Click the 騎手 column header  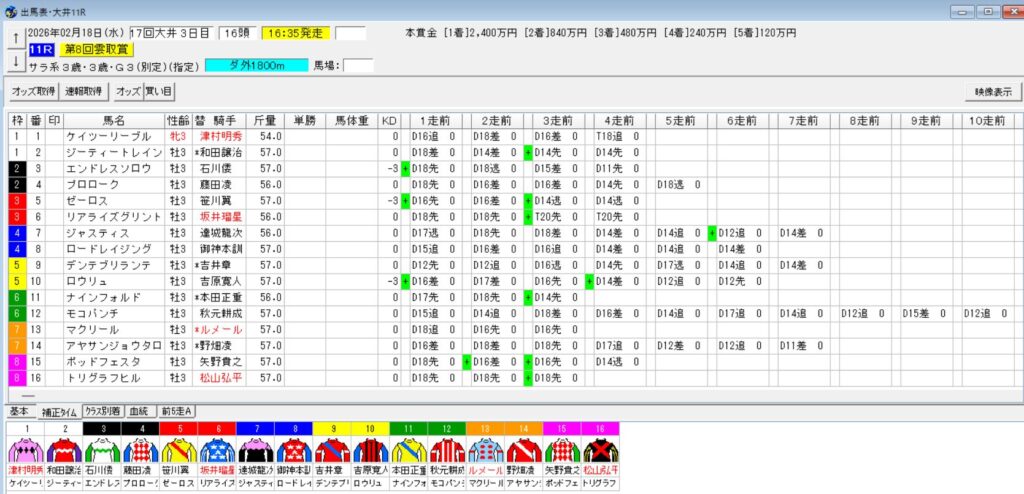pyautogui.click(x=219, y=120)
